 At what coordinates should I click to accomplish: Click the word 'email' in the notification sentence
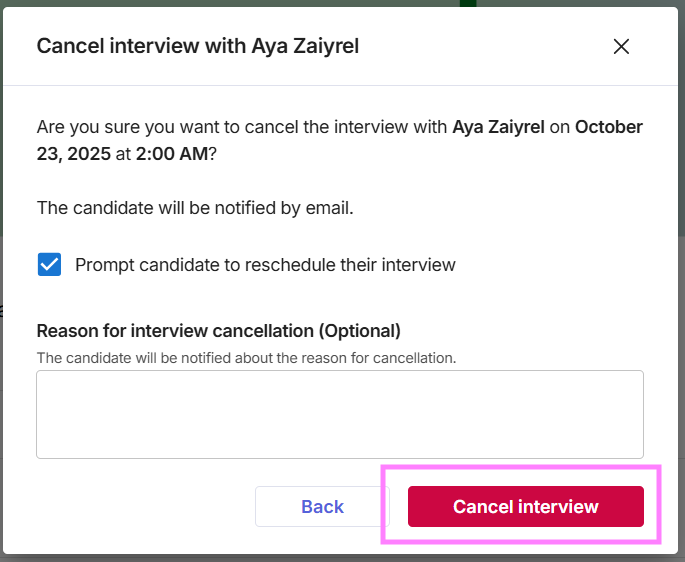coord(331,208)
